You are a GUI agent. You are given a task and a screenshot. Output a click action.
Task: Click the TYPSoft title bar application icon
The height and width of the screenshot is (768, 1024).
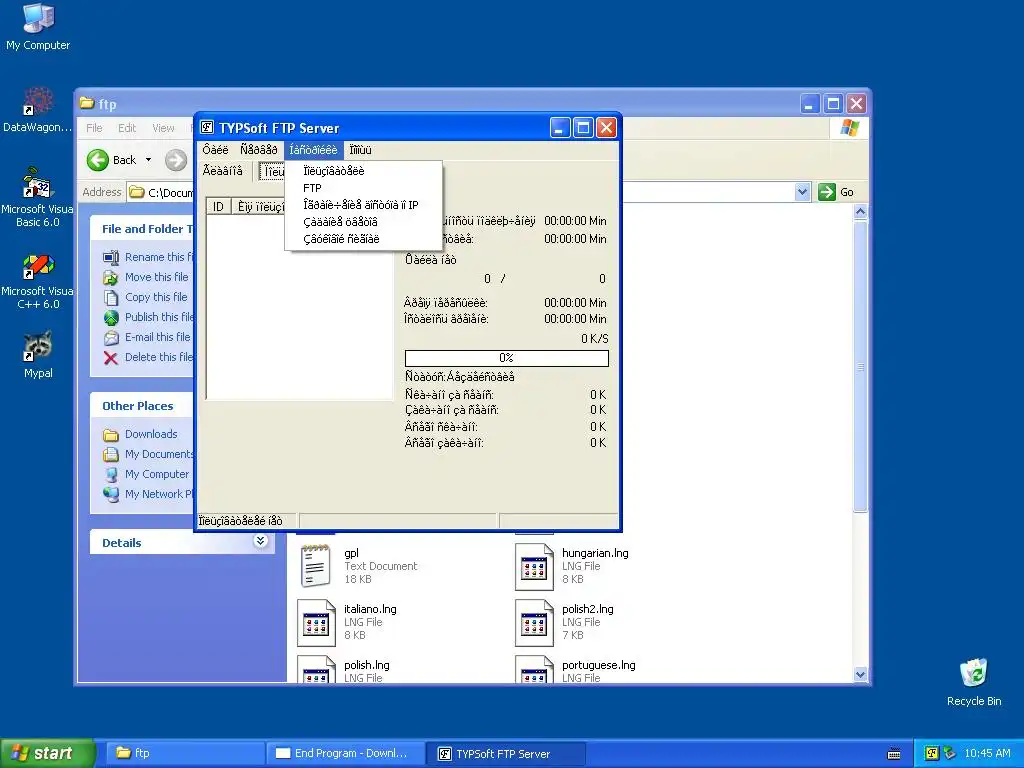[207, 127]
